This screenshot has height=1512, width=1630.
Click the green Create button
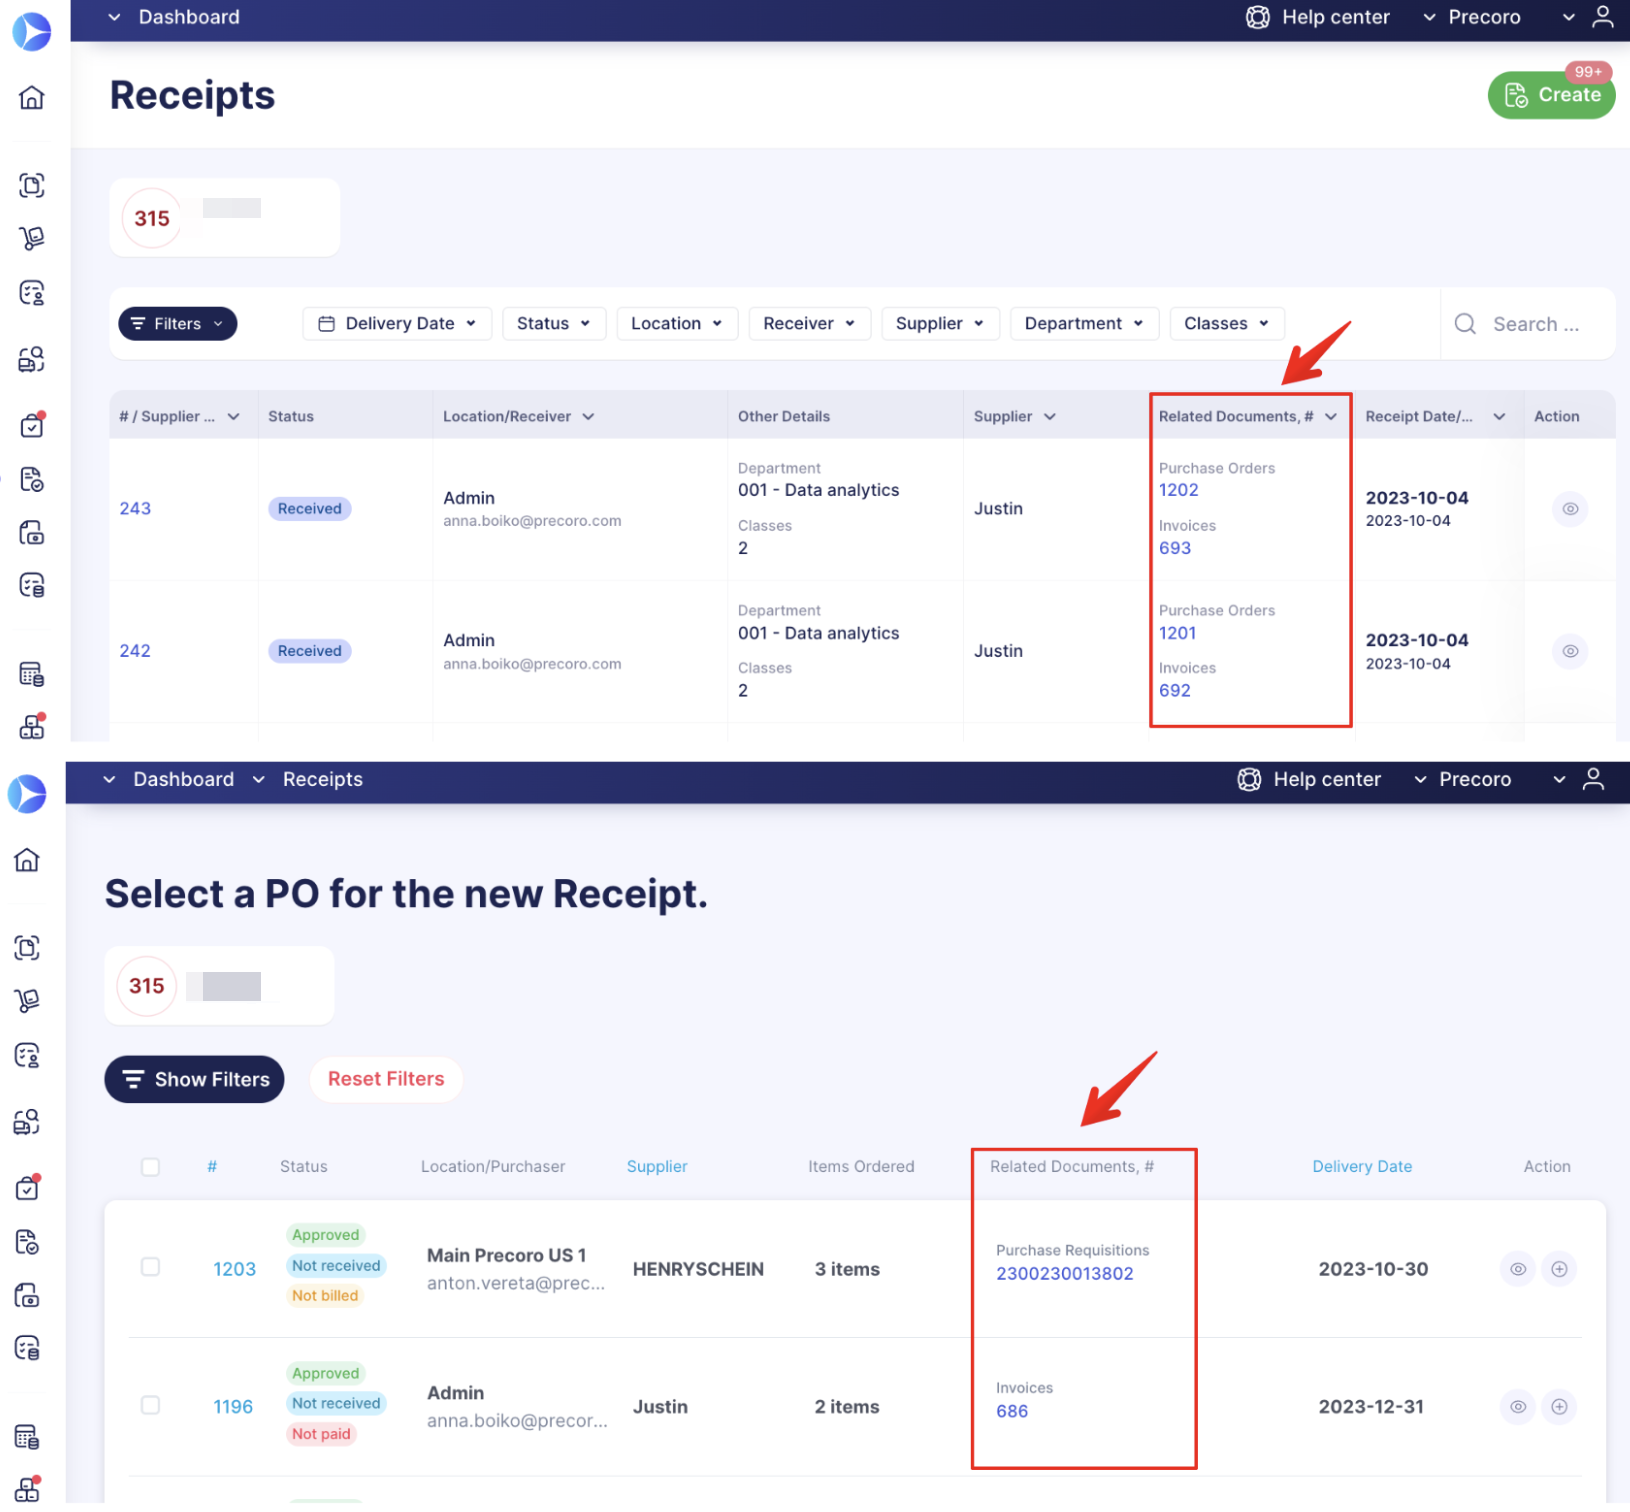[1551, 95]
